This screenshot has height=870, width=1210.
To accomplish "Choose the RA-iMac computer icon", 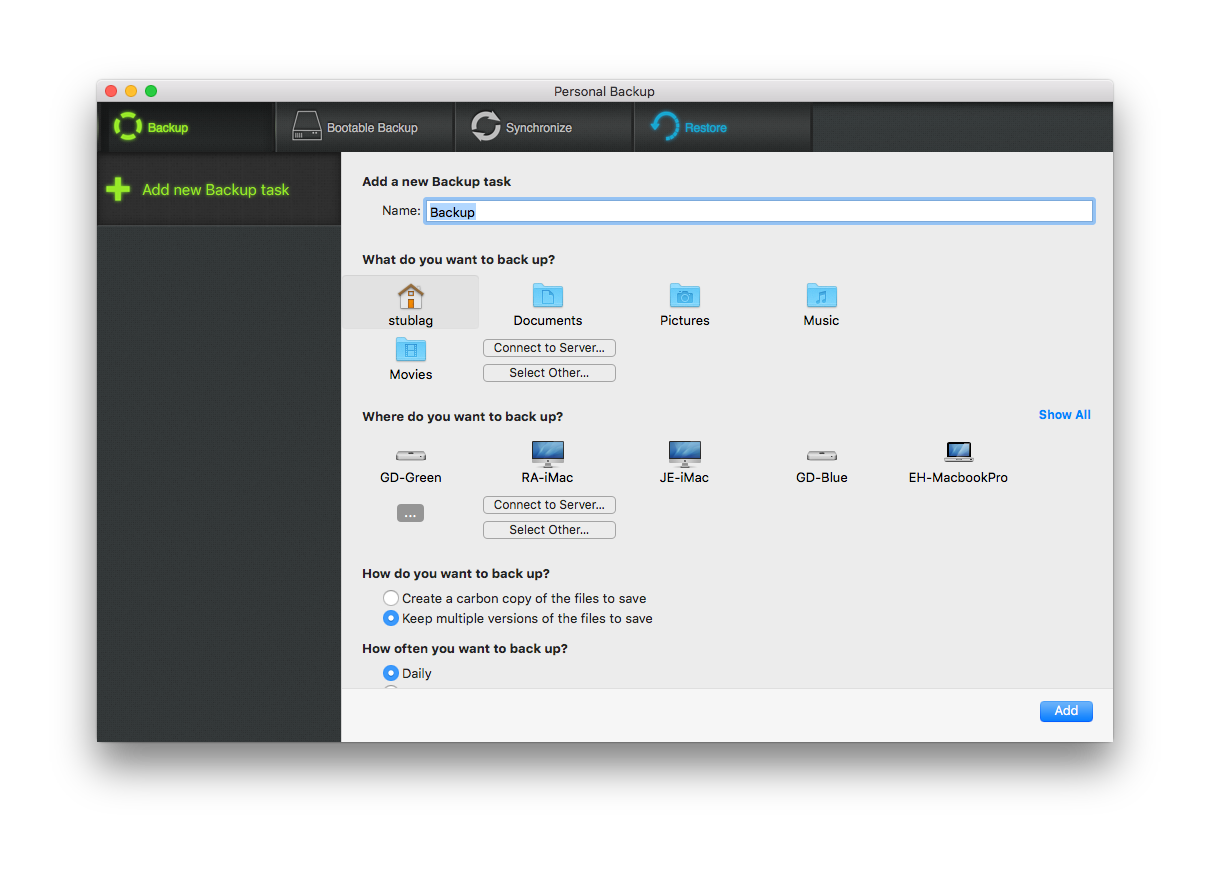I will coord(548,453).
